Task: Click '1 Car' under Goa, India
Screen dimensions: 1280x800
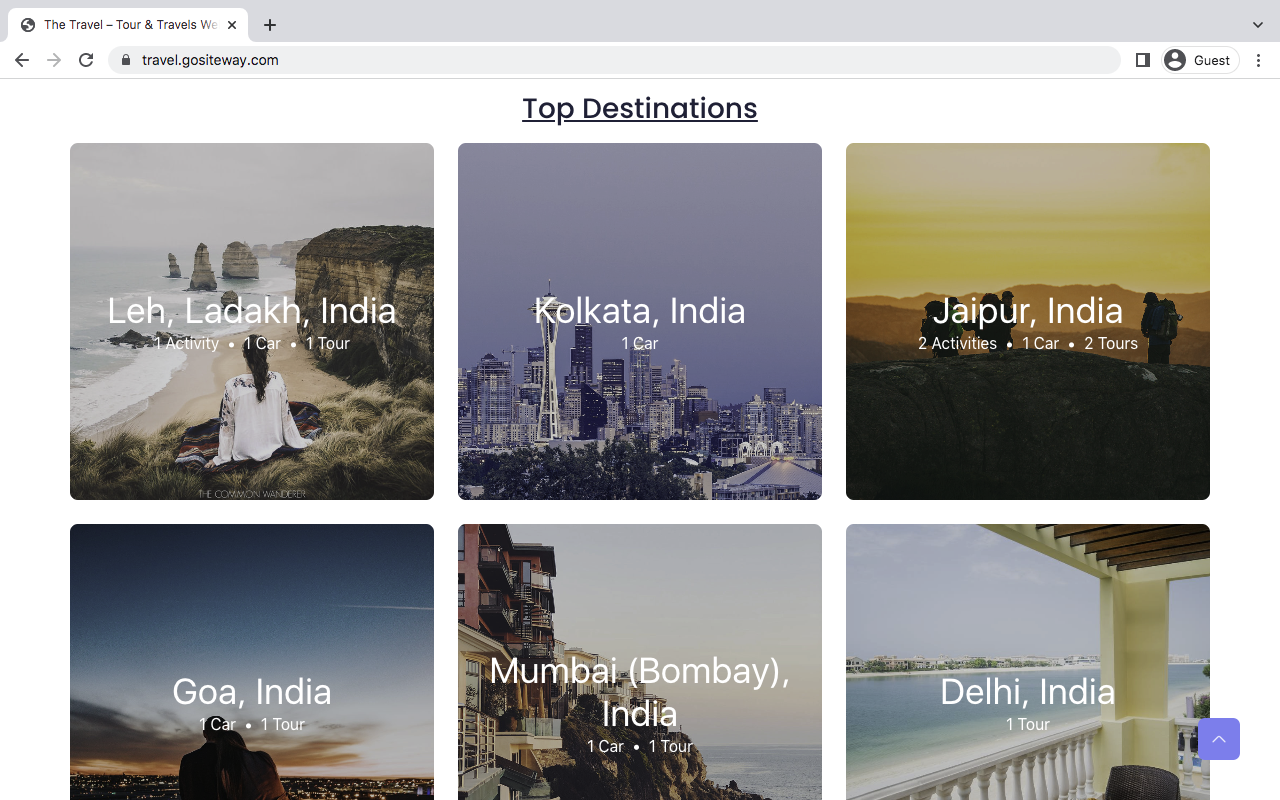Action: pos(217,724)
